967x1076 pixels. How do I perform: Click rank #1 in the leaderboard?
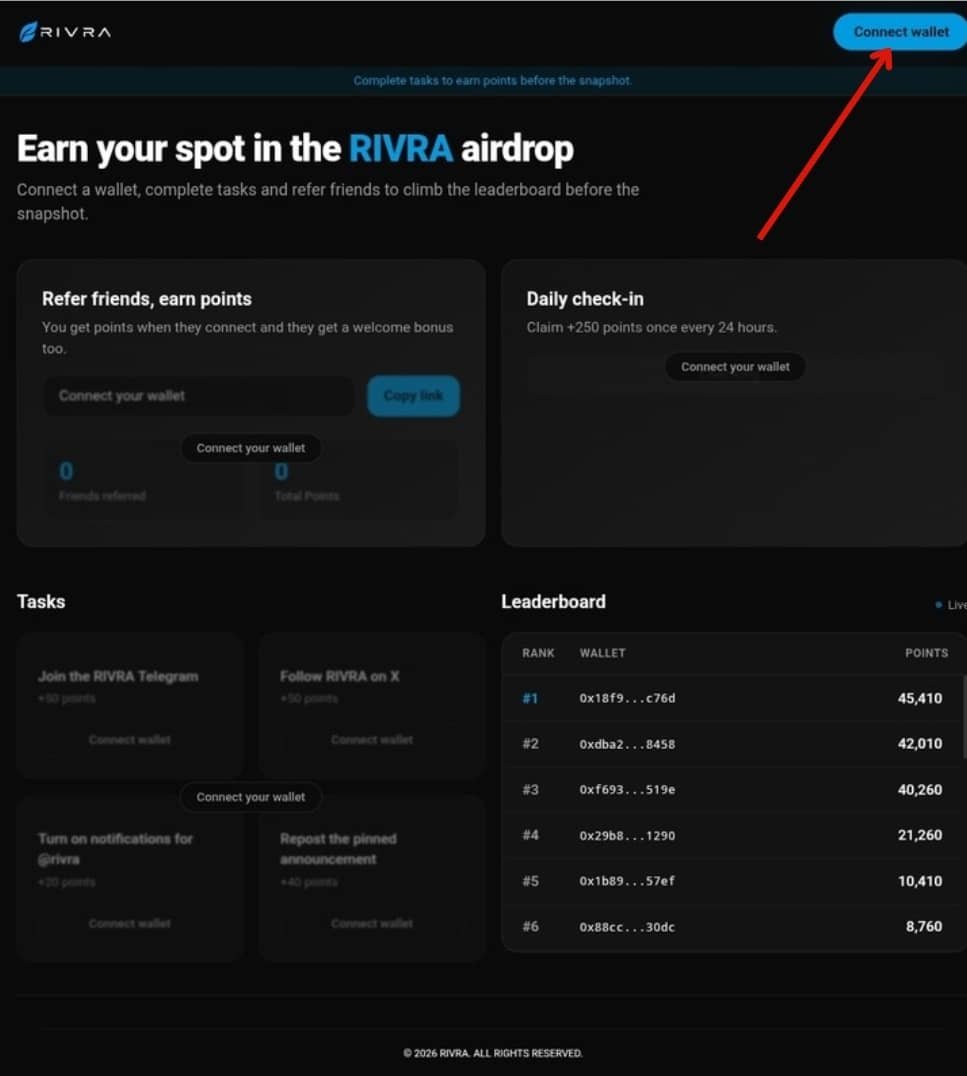[530, 698]
